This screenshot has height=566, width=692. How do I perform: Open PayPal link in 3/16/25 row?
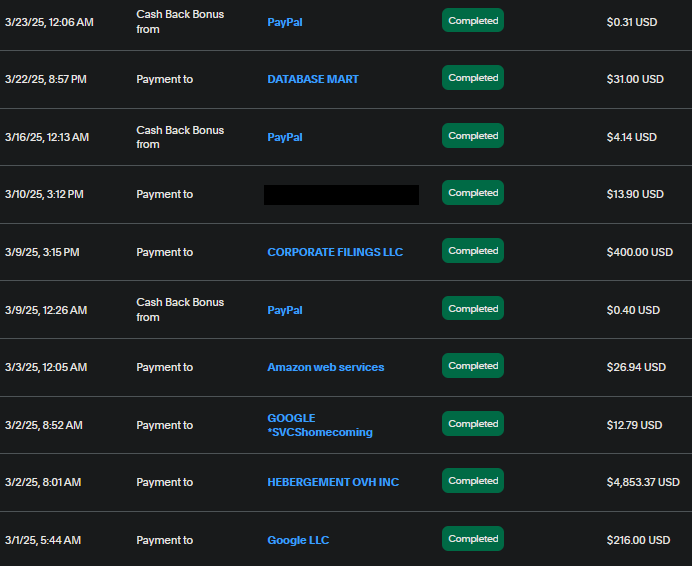pyautogui.click(x=285, y=137)
